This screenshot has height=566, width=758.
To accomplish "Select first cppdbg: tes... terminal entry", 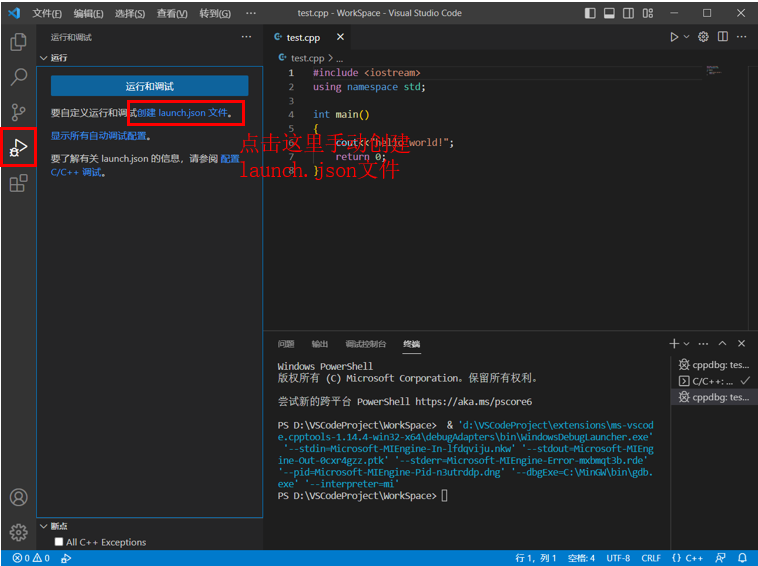I will click(714, 364).
